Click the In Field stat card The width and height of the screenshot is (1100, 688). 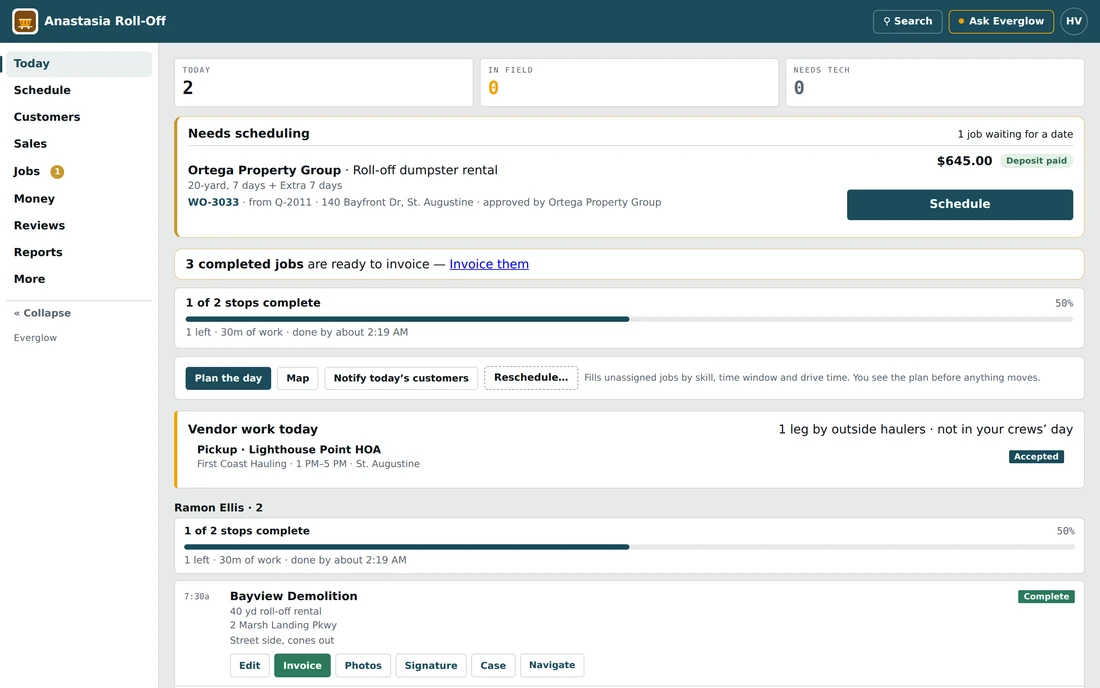[x=629, y=82]
